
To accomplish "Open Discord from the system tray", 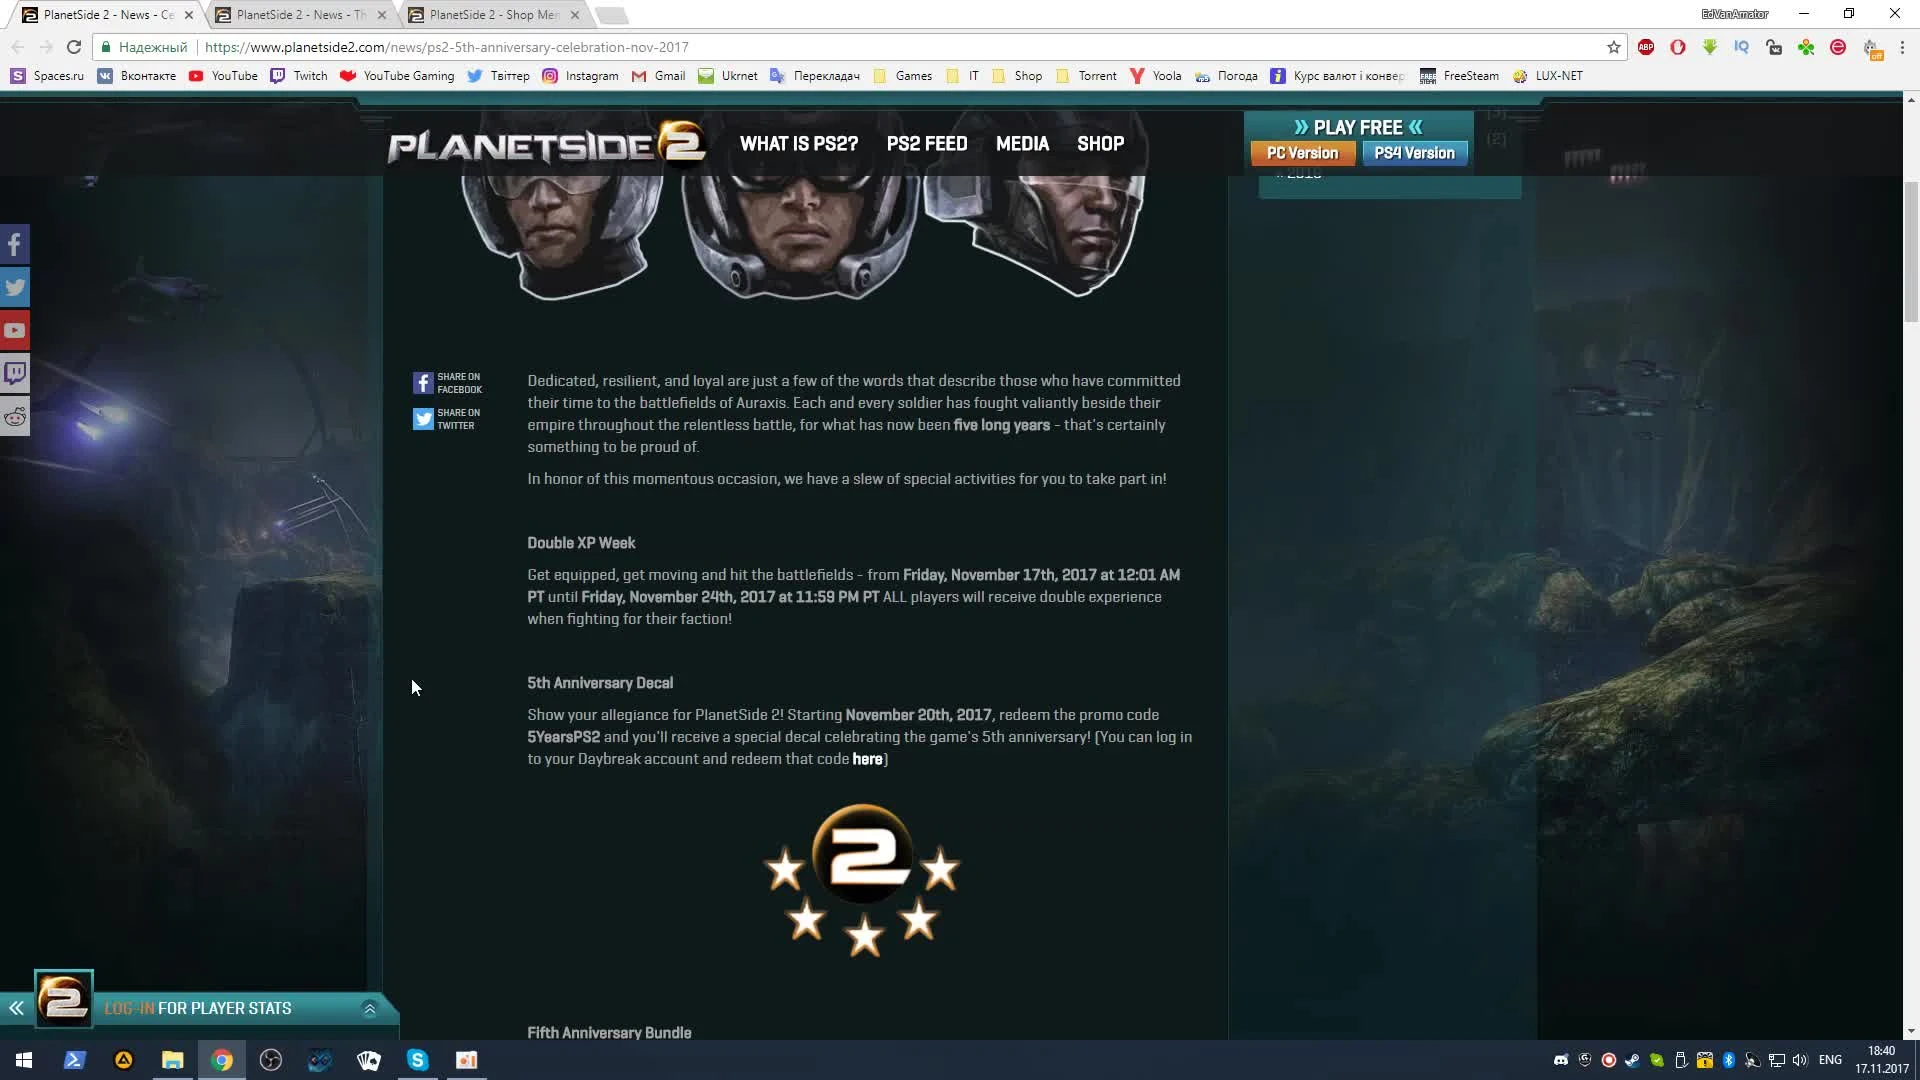I will (1560, 1059).
